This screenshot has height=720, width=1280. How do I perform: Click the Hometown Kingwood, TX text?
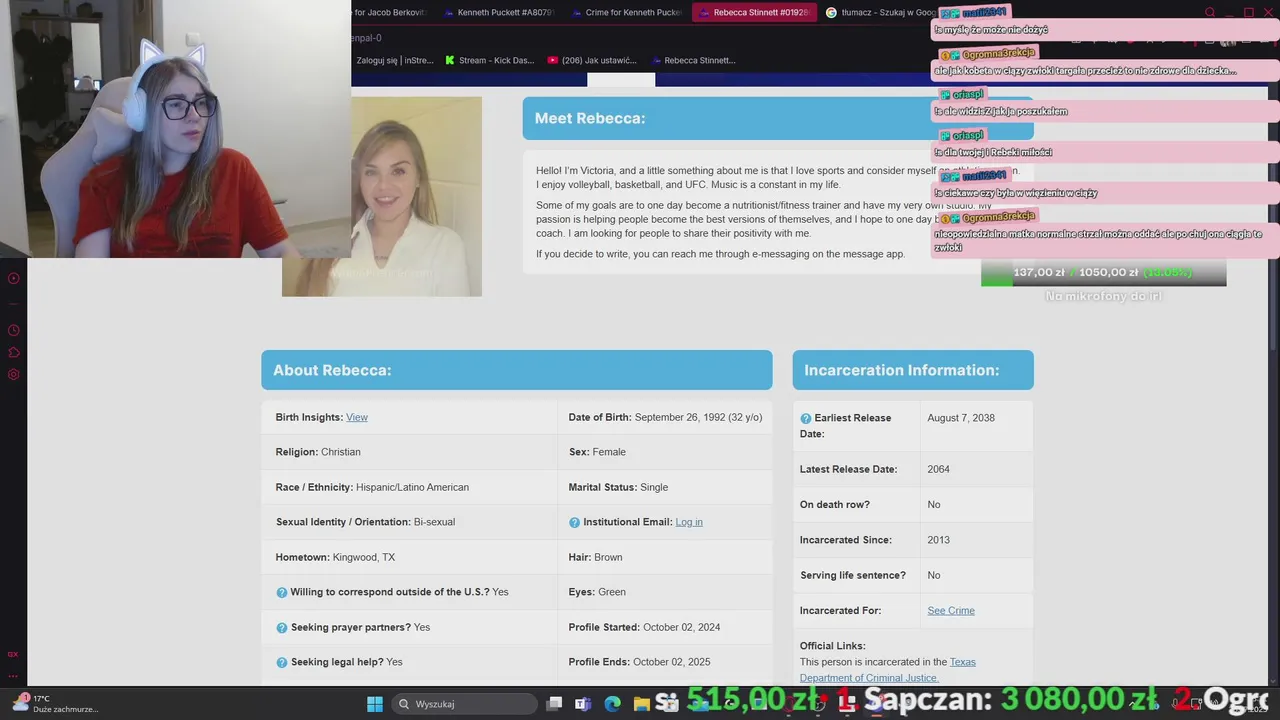pyautogui.click(x=335, y=557)
